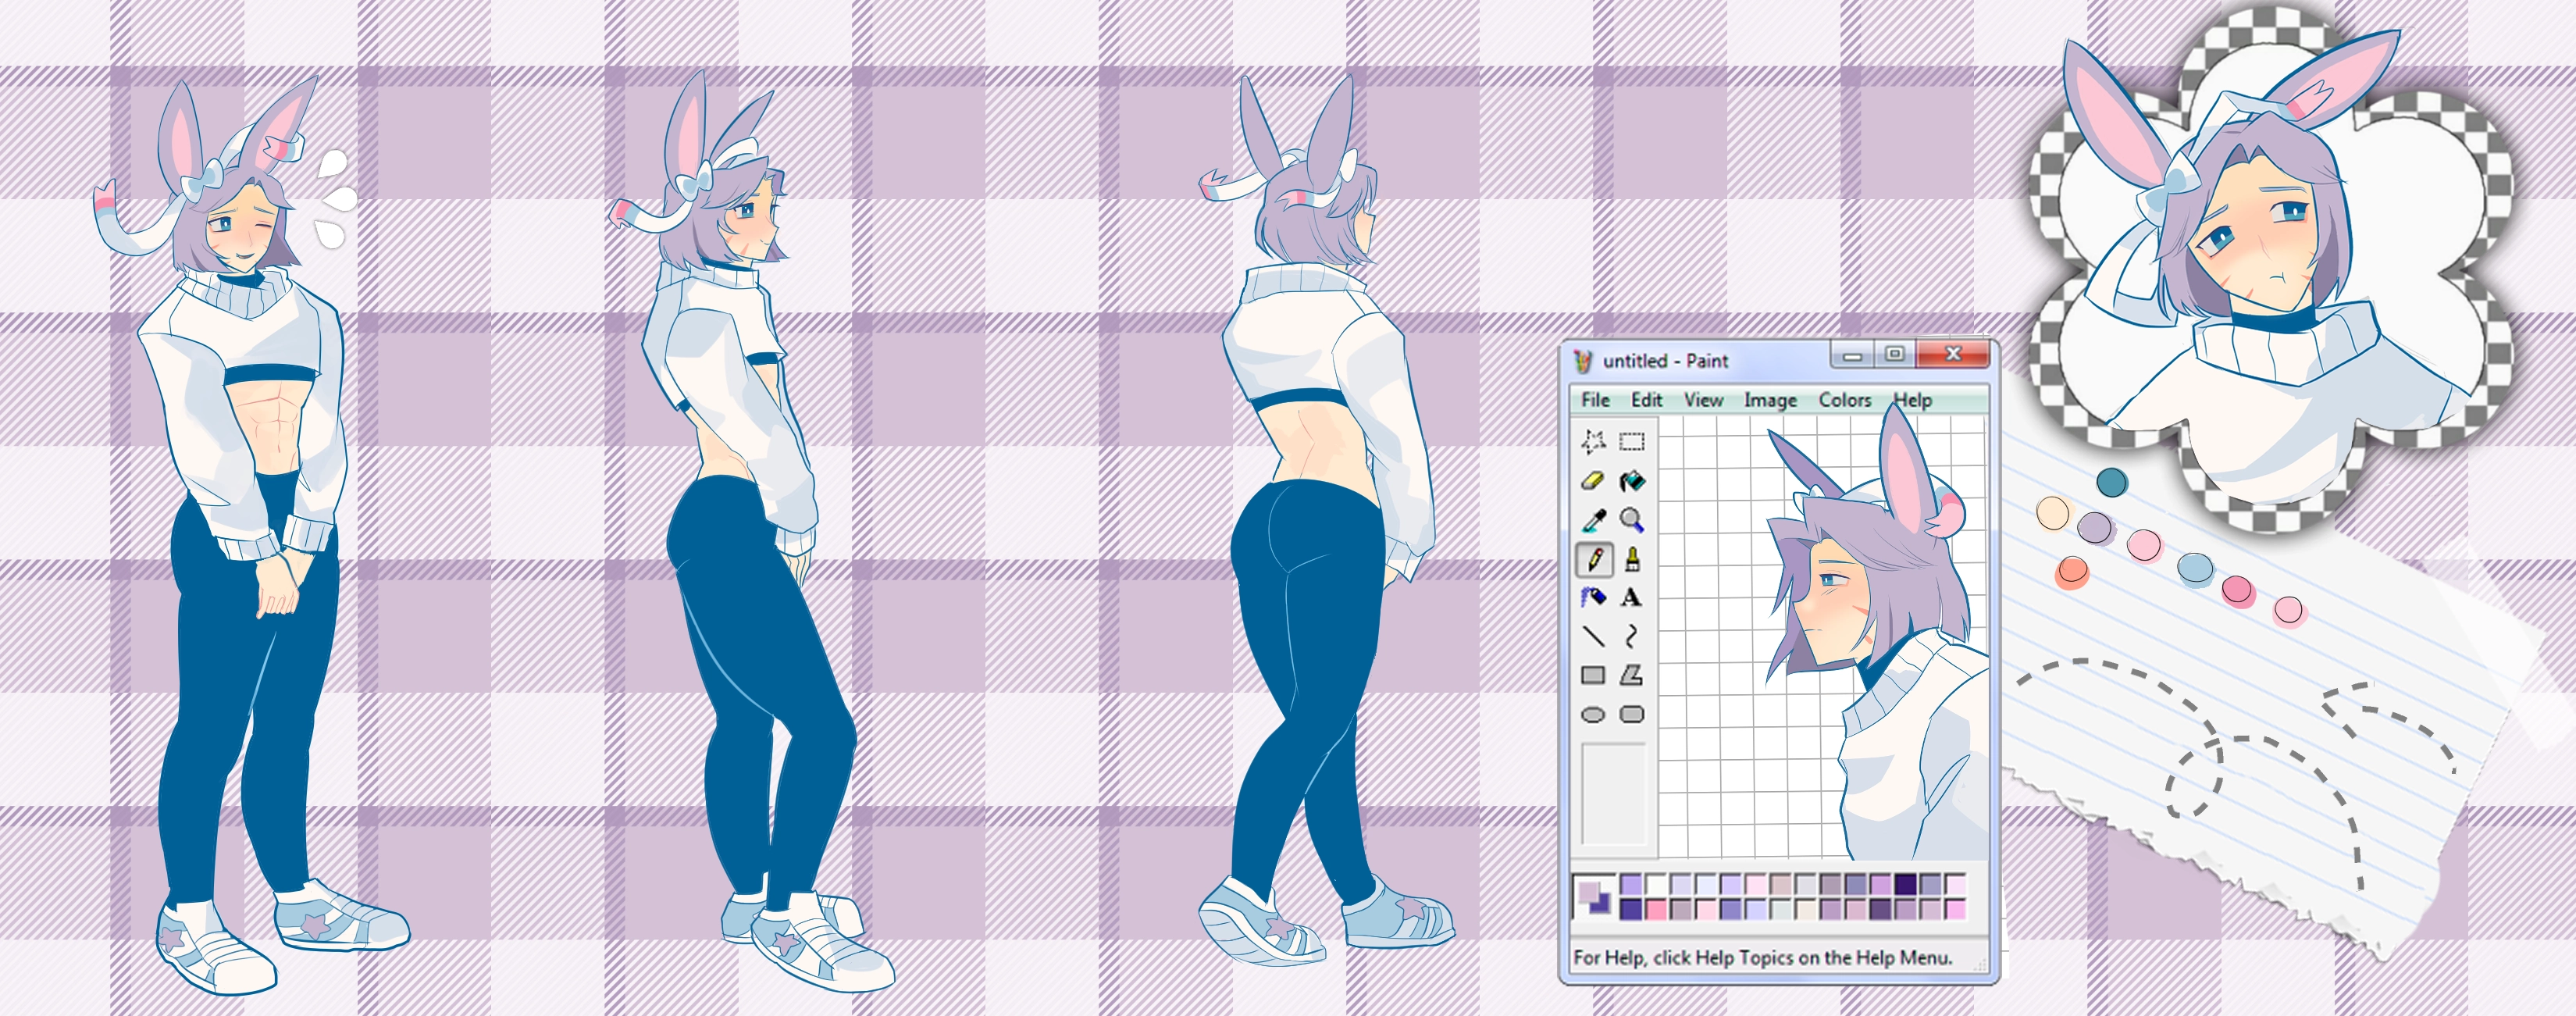Pick the hot pink palette swatch
2576x1016 pixels.
coord(1657,910)
